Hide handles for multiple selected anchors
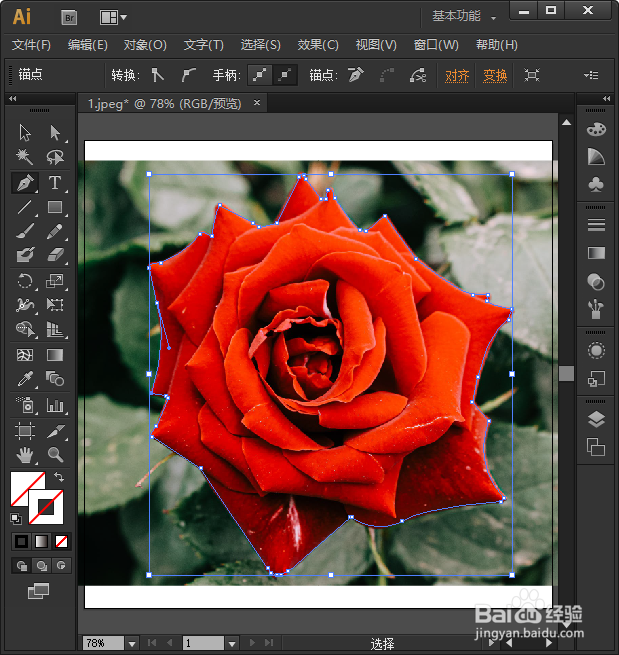619x655 pixels. (285, 75)
